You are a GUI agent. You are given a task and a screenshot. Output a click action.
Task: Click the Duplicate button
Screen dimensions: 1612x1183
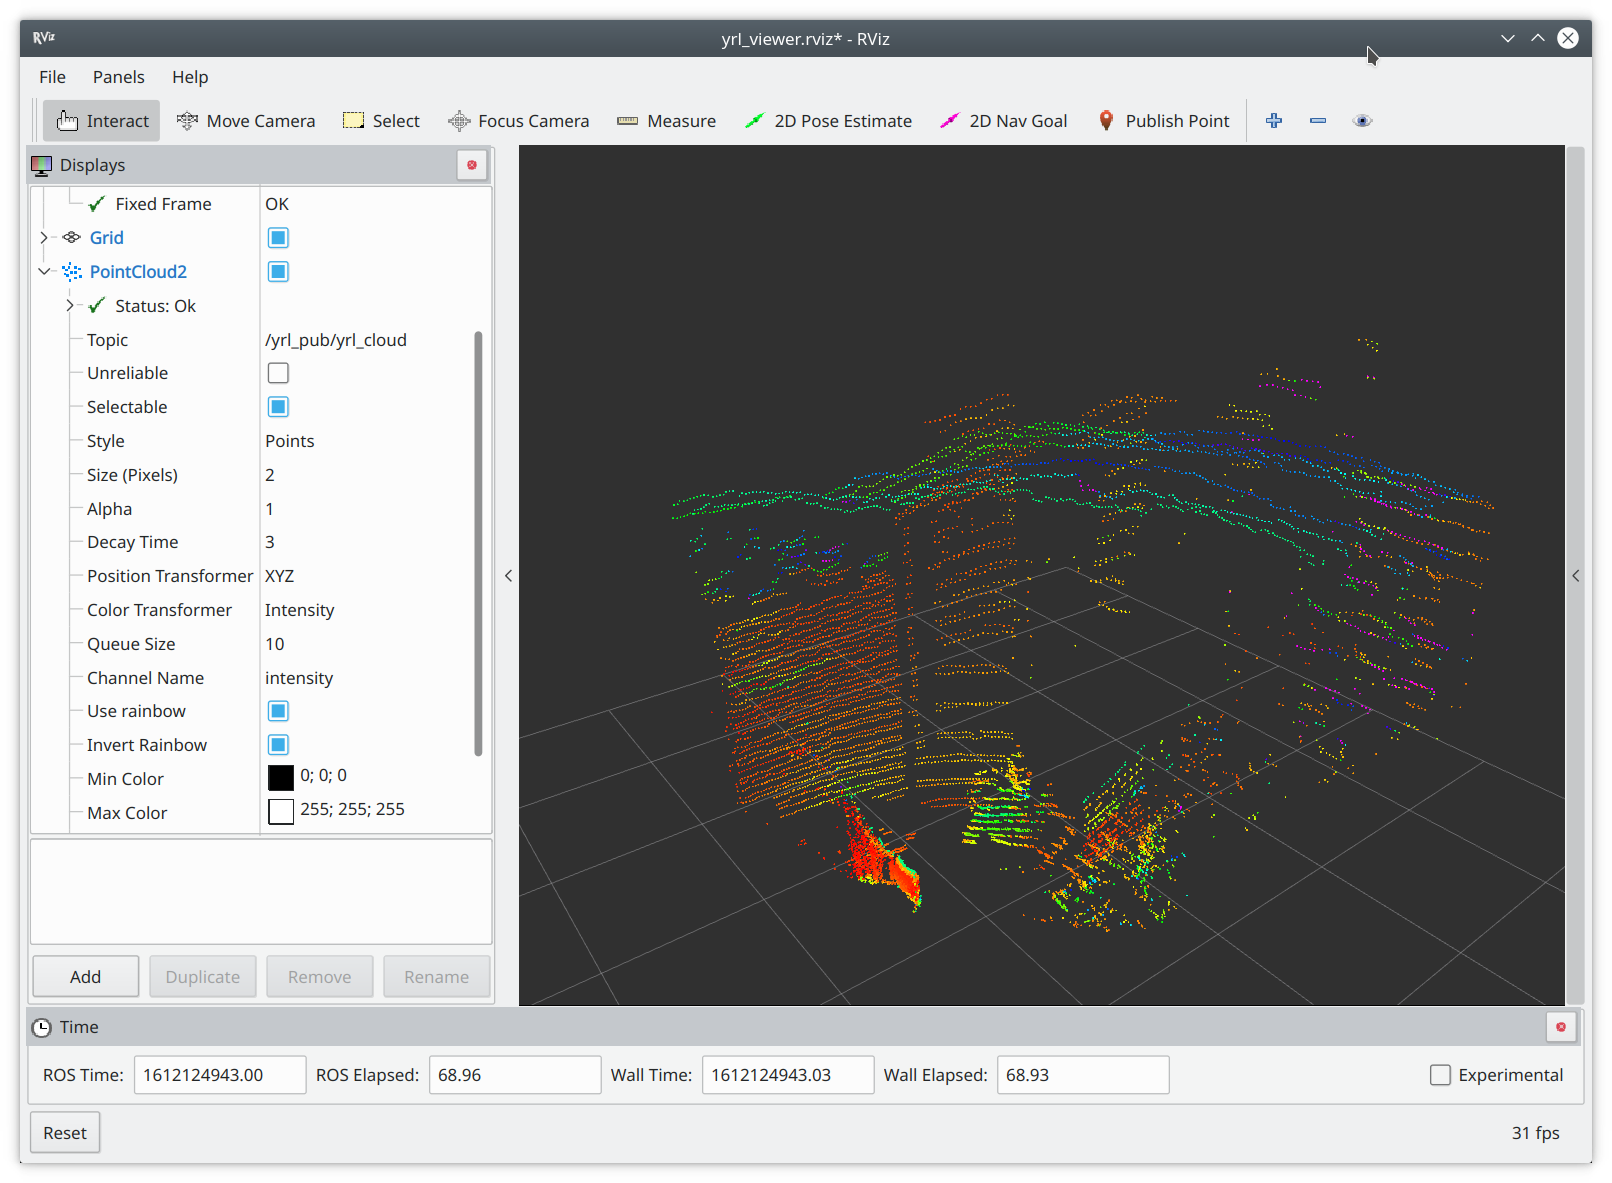point(203,977)
